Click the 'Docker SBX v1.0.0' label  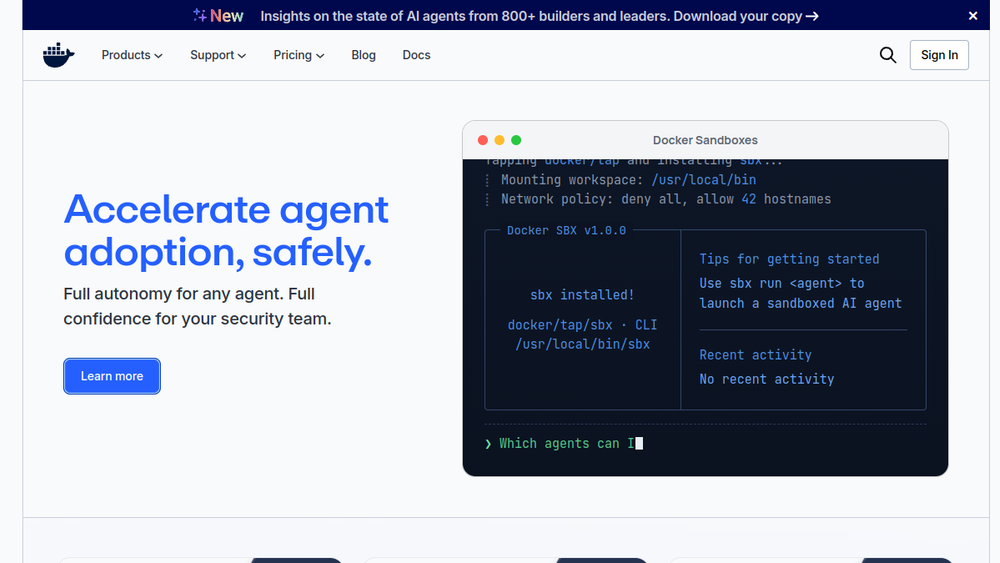click(x=566, y=230)
